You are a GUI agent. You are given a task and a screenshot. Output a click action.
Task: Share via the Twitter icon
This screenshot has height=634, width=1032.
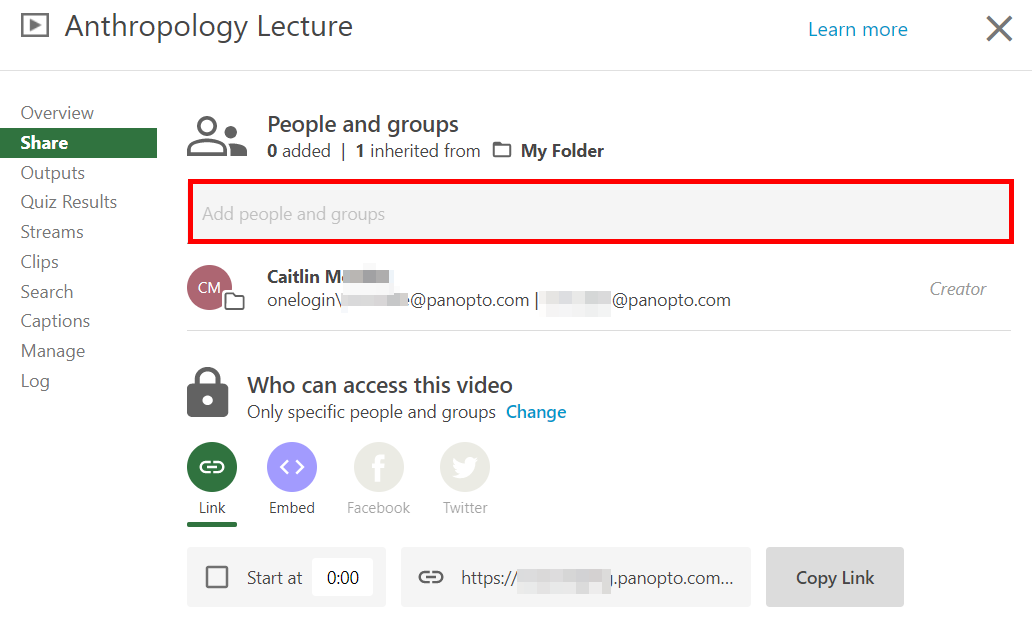click(465, 467)
